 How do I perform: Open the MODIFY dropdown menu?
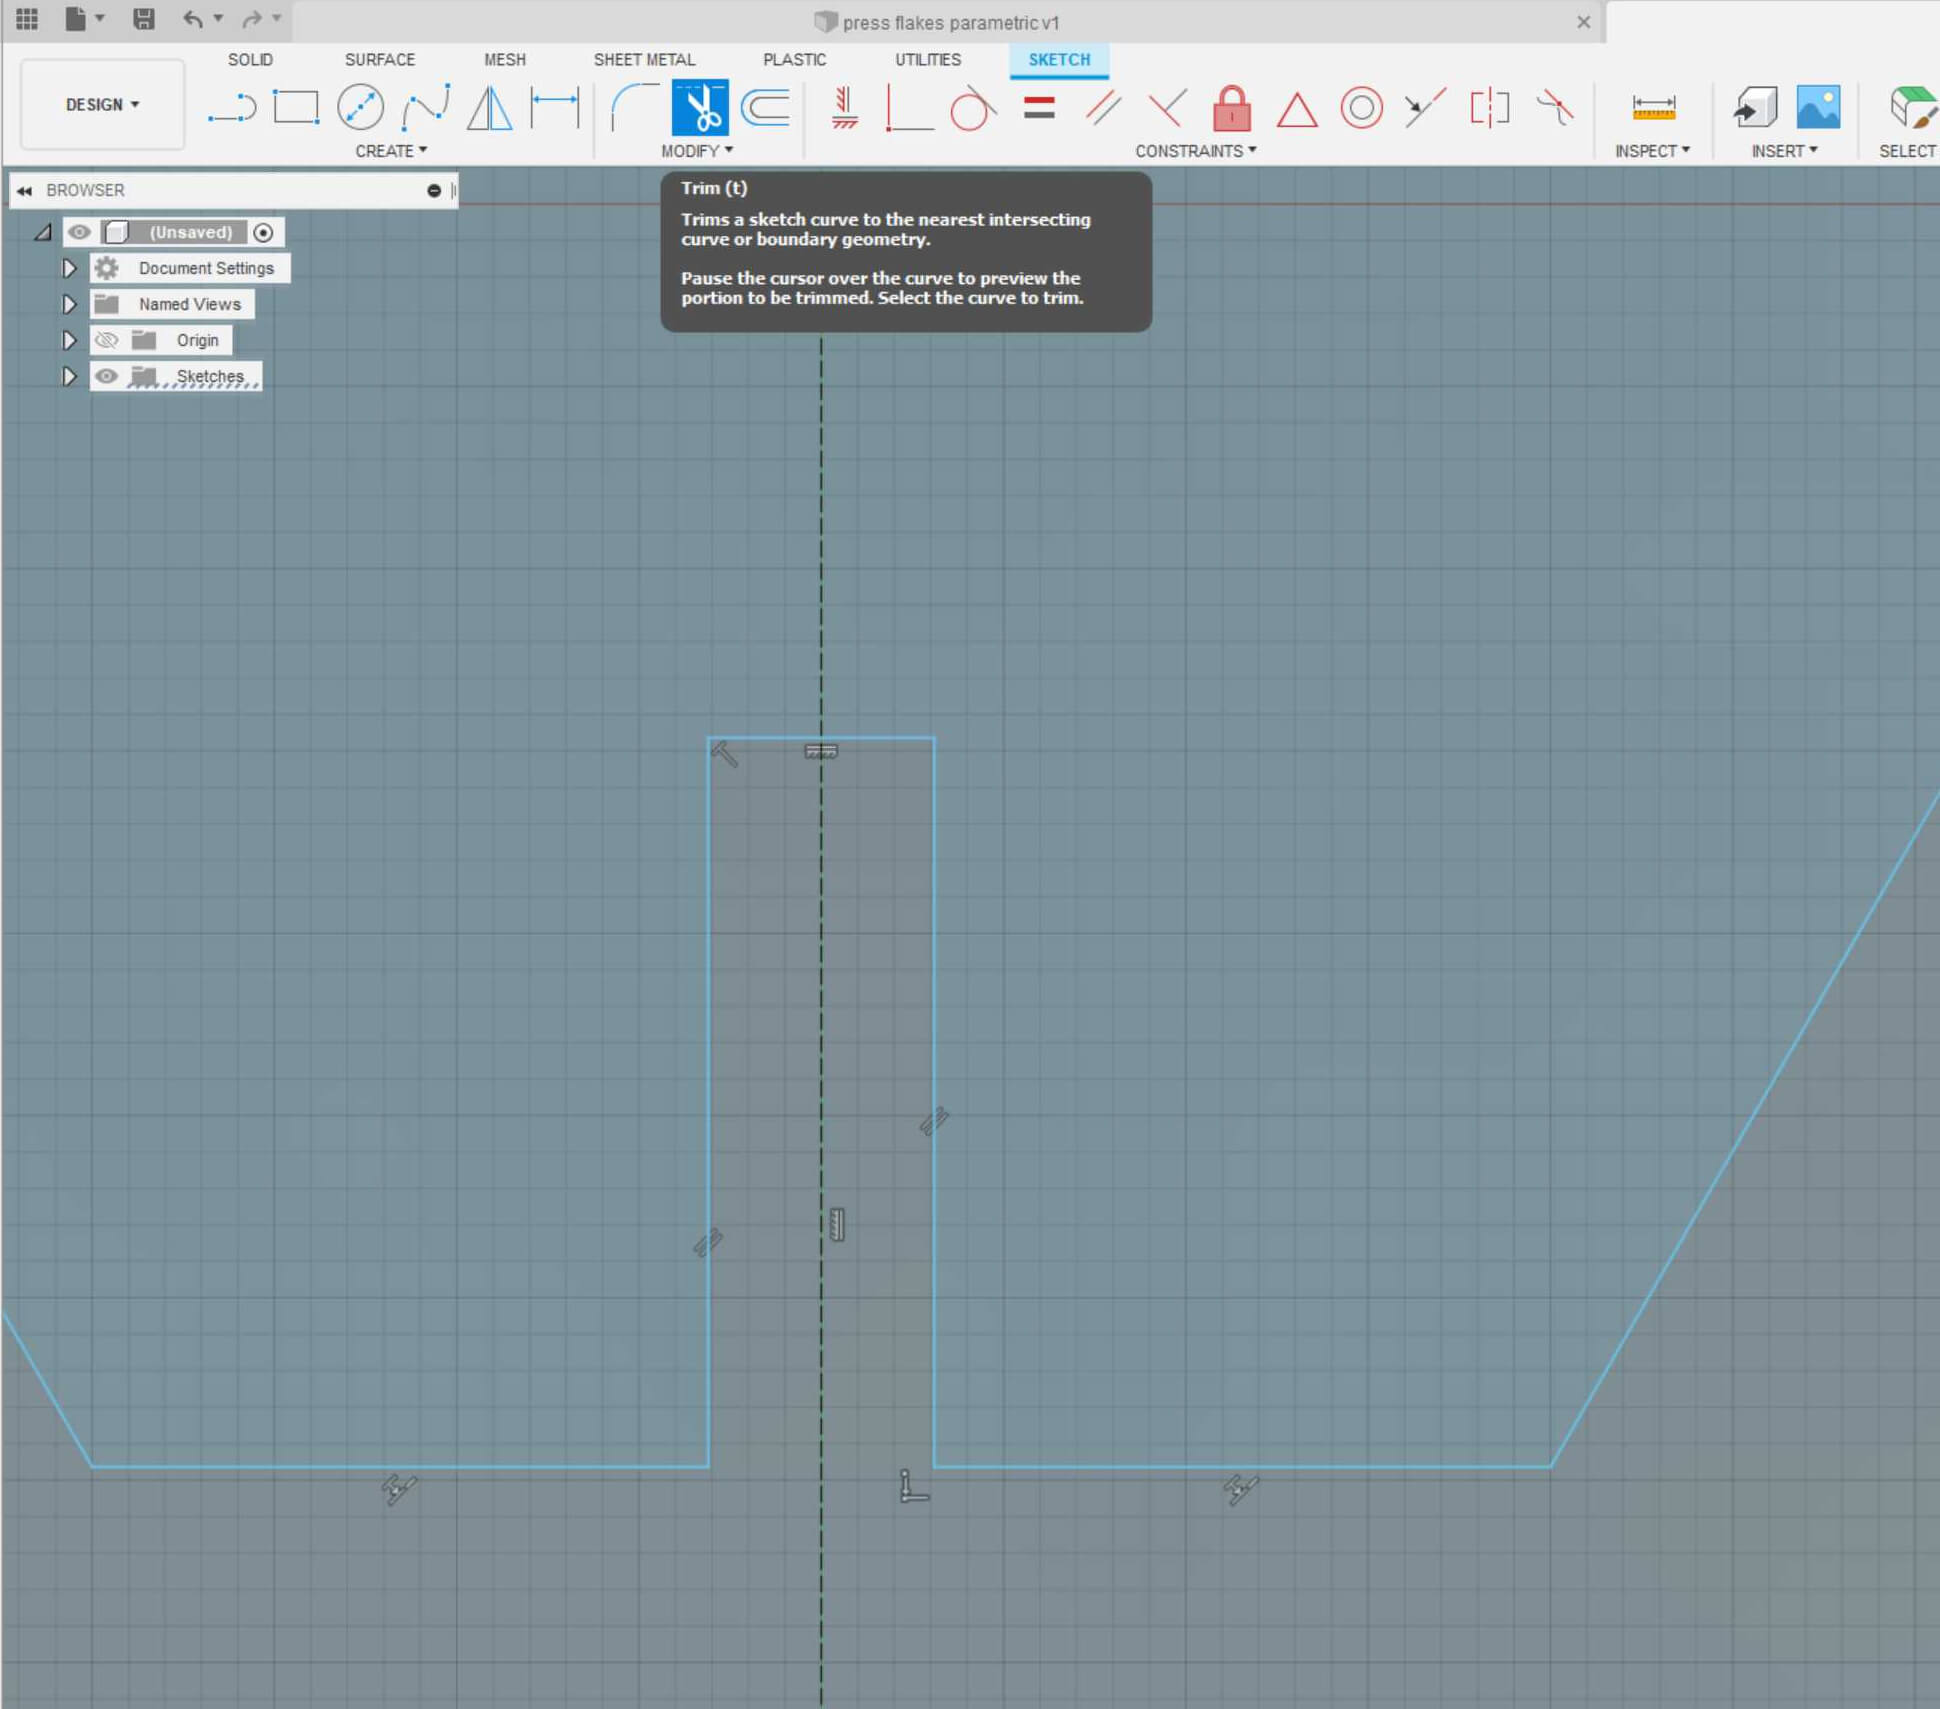(697, 151)
